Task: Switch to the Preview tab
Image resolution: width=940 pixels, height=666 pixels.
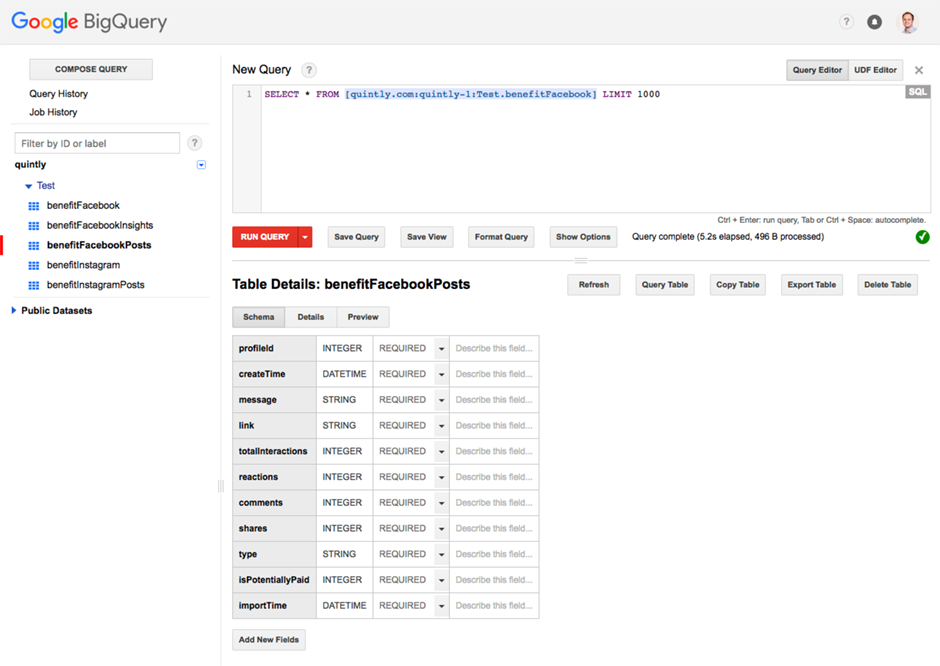Action: click(x=363, y=317)
